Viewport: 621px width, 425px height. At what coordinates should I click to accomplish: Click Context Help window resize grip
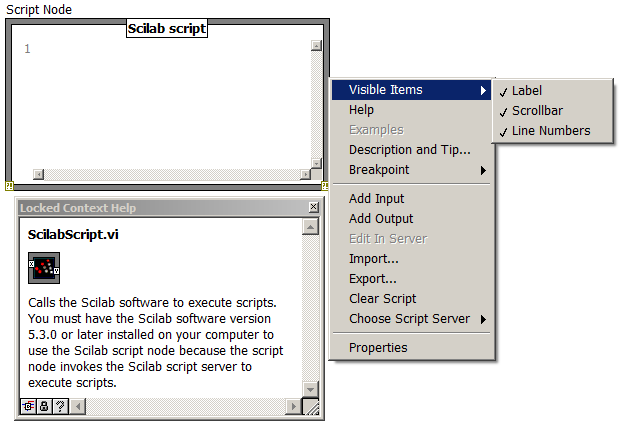[311, 407]
